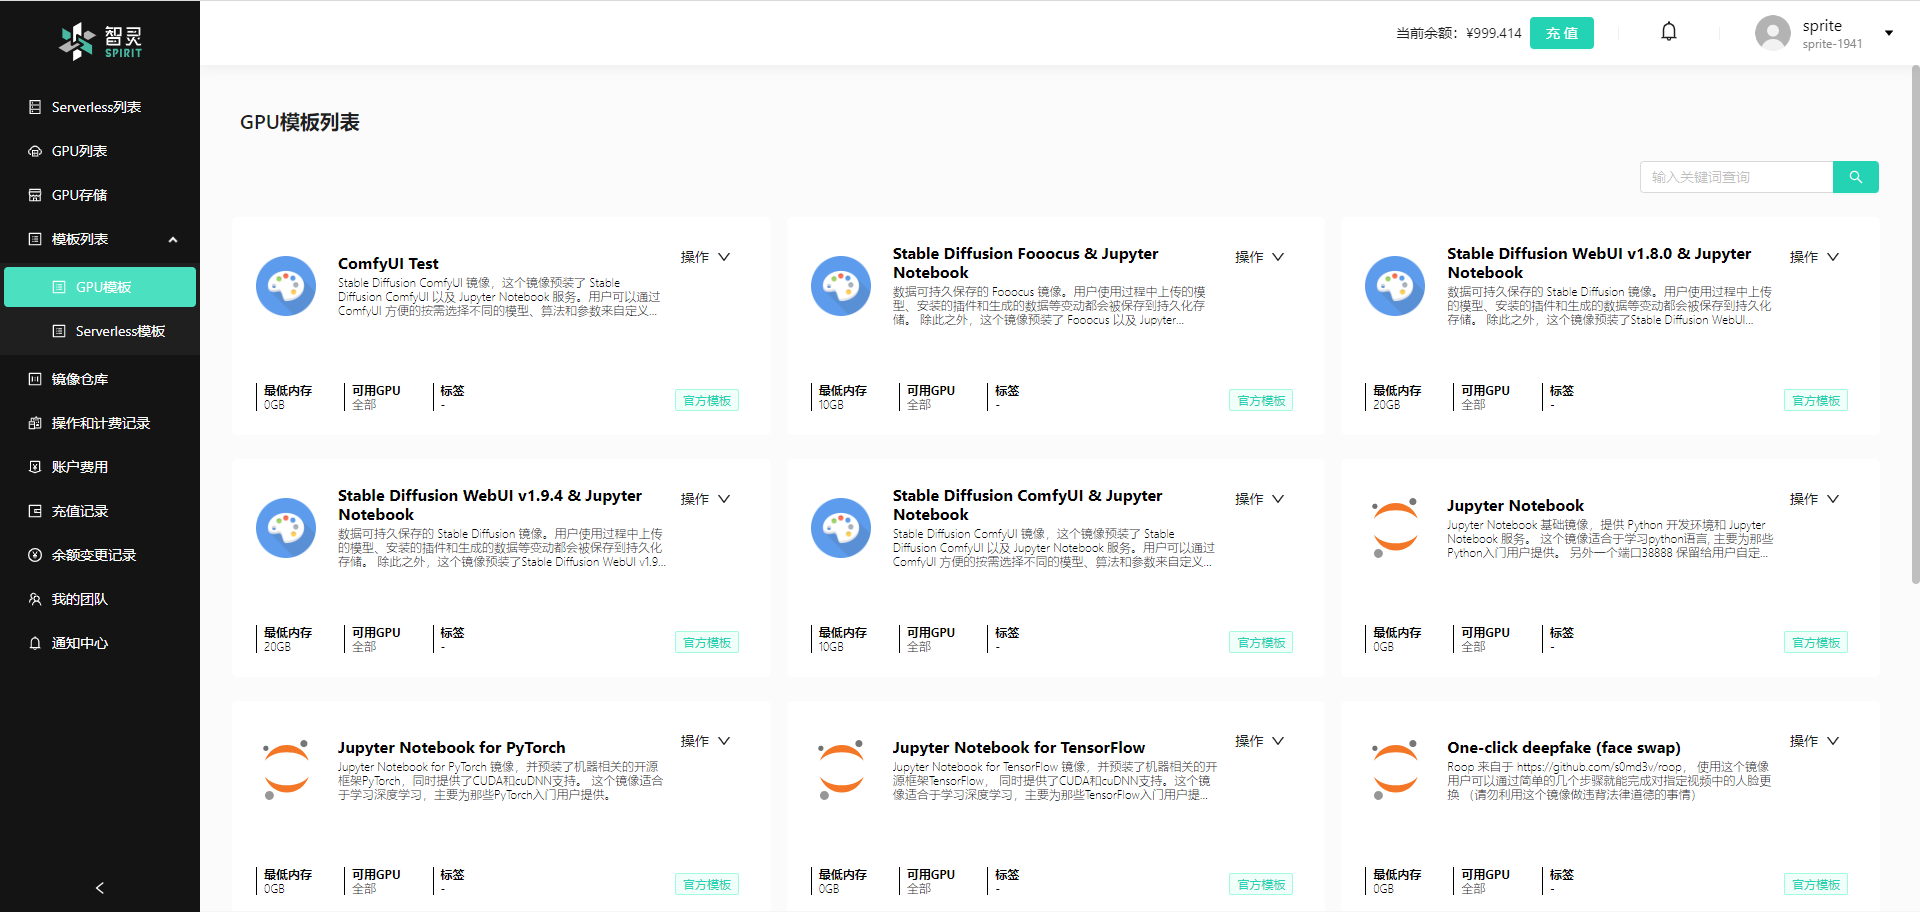This screenshot has width=1920, height=912.
Task: Click the 官方模板 tag on the Fooocus card
Action: click(x=1261, y=401)
